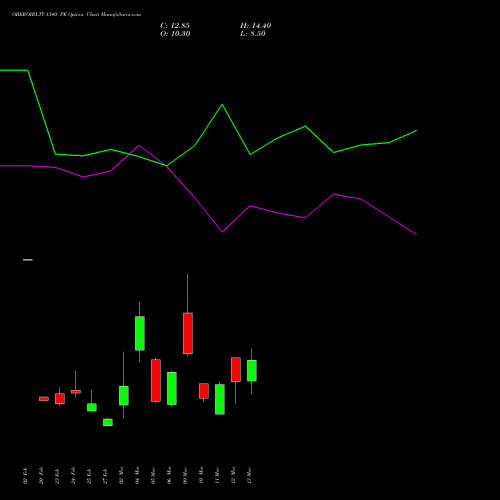Click the thin red candlestick for 24 Feb
The width and height of the screenshot is (500, 500).
pyautogui.click(x=76, y=392)
